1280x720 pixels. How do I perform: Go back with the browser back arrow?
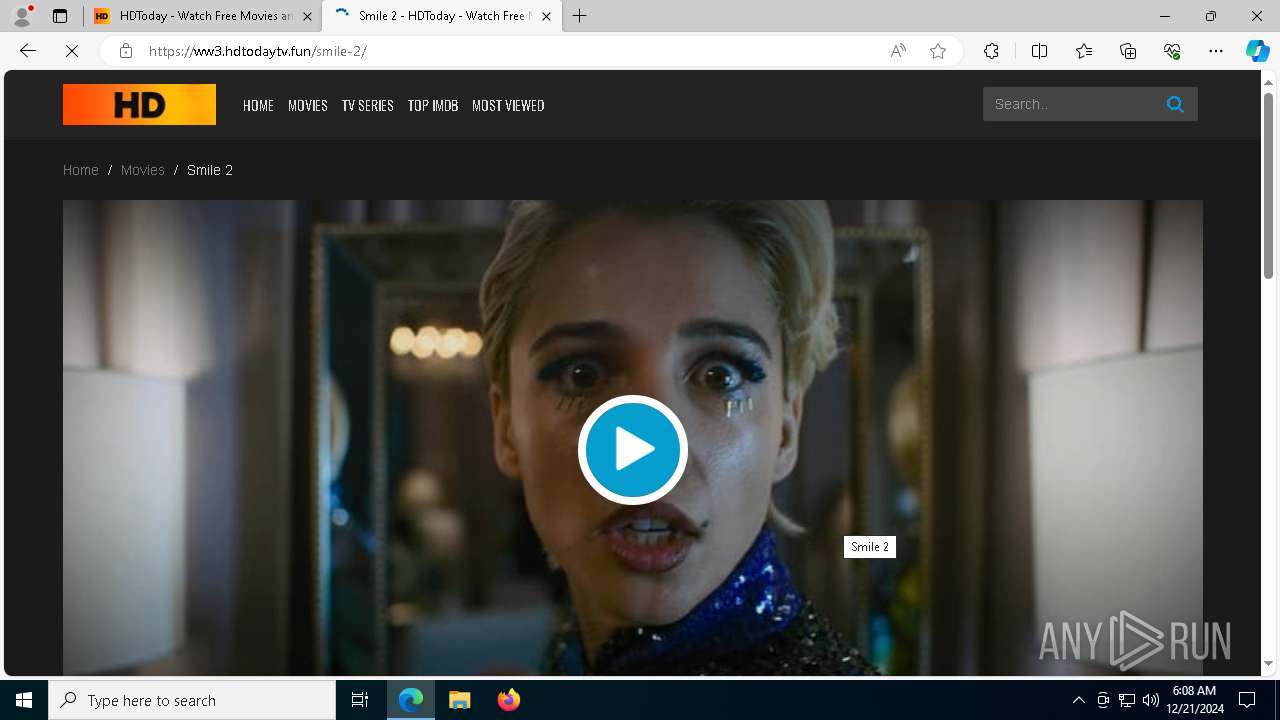pyautogui.click(x=28, y=51)
